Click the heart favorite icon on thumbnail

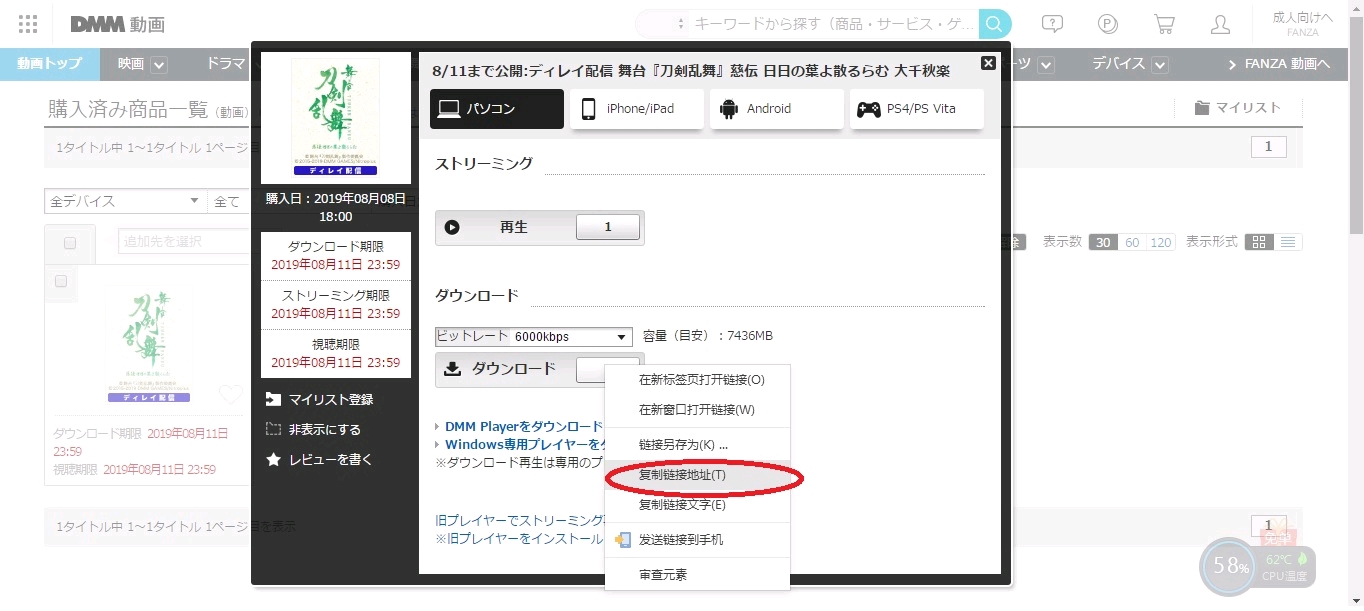coord(231,395)
